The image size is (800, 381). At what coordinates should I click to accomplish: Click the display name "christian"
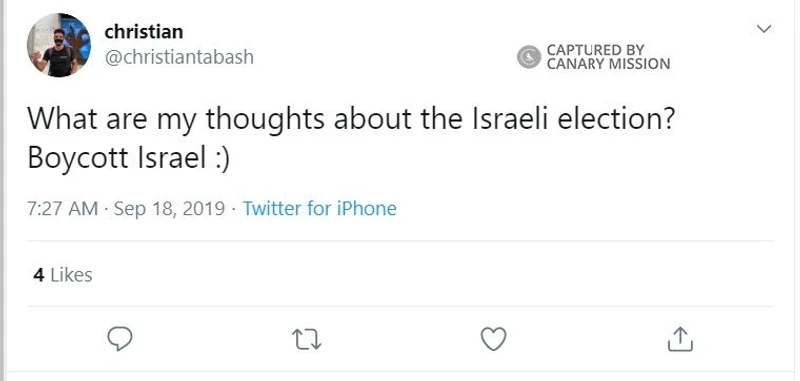pos(143,32)
